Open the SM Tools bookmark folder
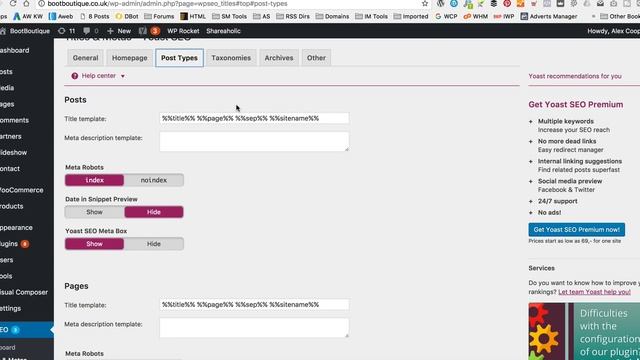 tap(230, 16)
